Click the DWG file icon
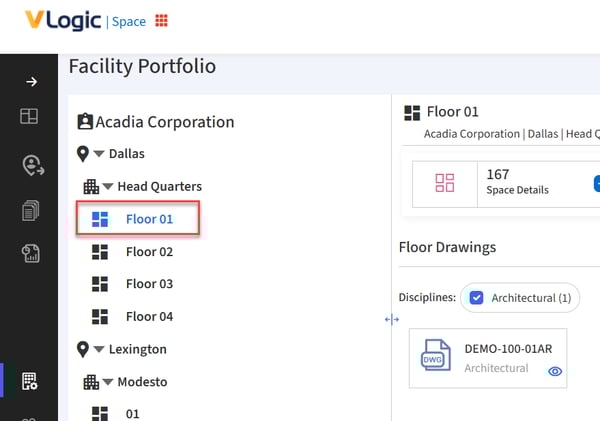 435,358
